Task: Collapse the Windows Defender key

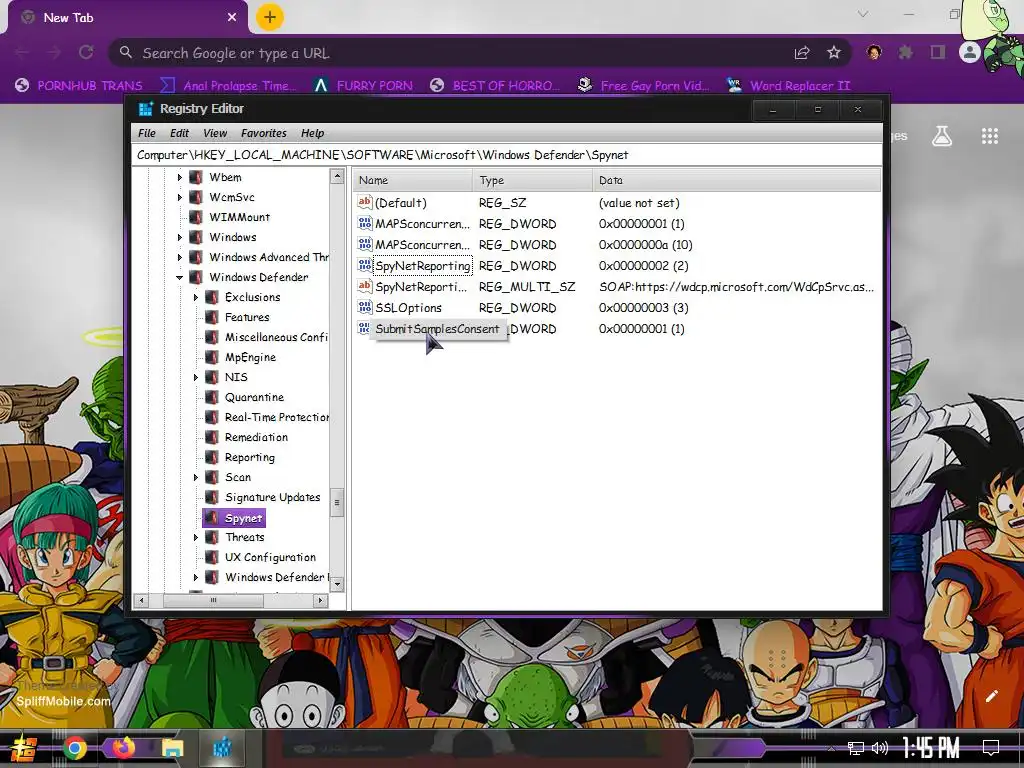Action: pyautogui.click(x=180, y=278)
